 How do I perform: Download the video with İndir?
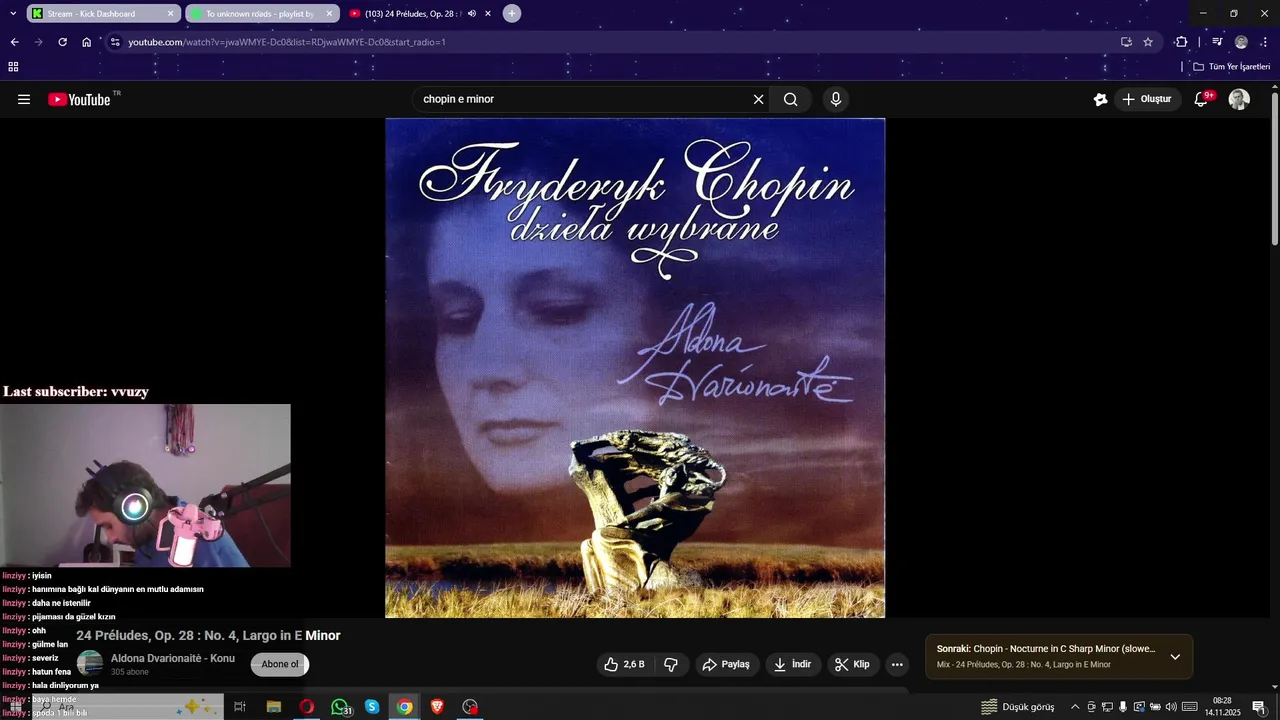click(792, 664)
